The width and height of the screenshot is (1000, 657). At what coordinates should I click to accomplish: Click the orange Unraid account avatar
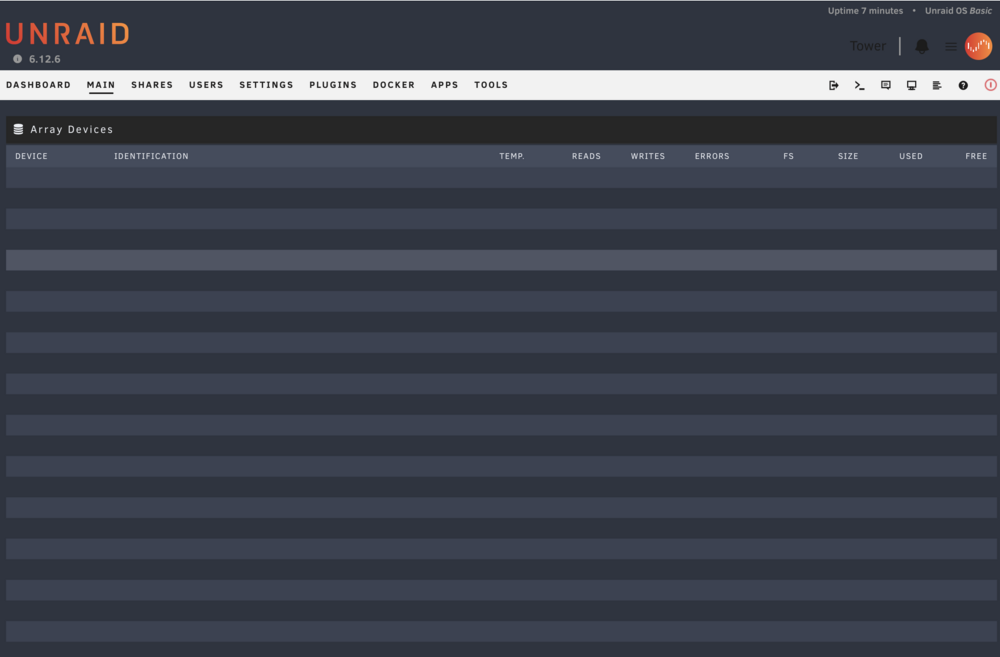pyautogui.click(x=978, y=46)
